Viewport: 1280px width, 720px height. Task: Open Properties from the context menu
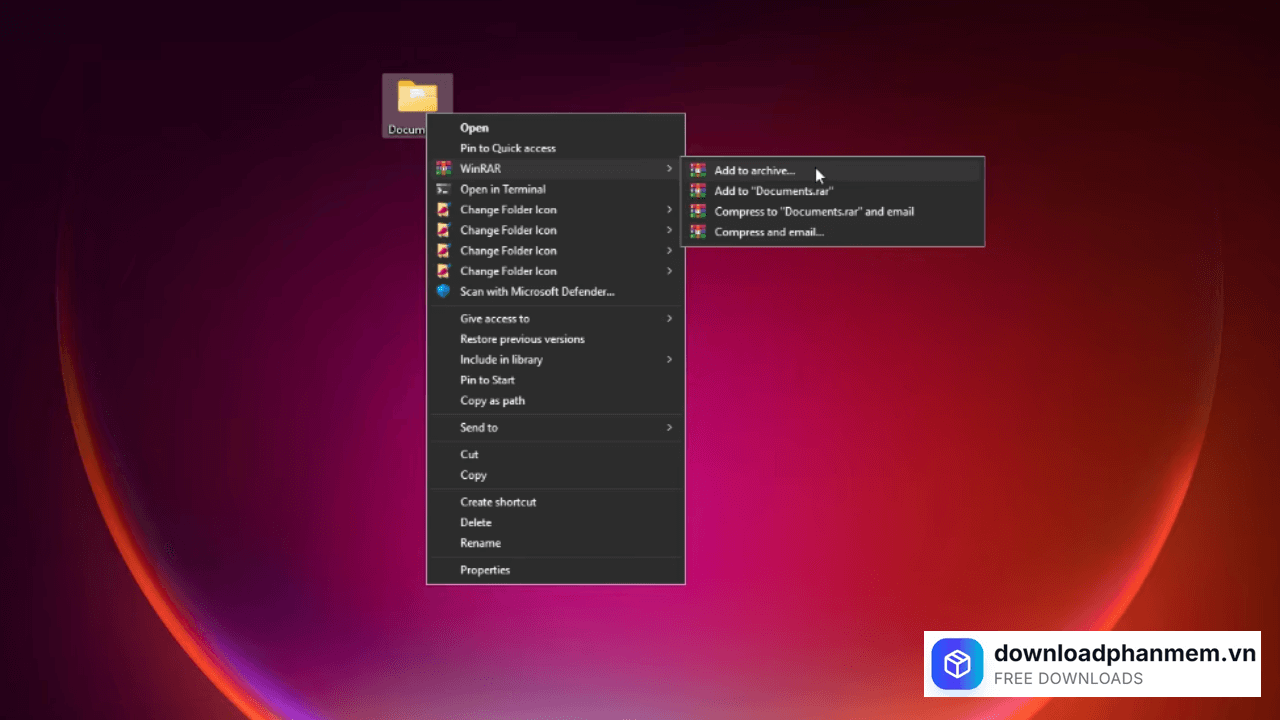pyautogui.click(x=485, y=570)
